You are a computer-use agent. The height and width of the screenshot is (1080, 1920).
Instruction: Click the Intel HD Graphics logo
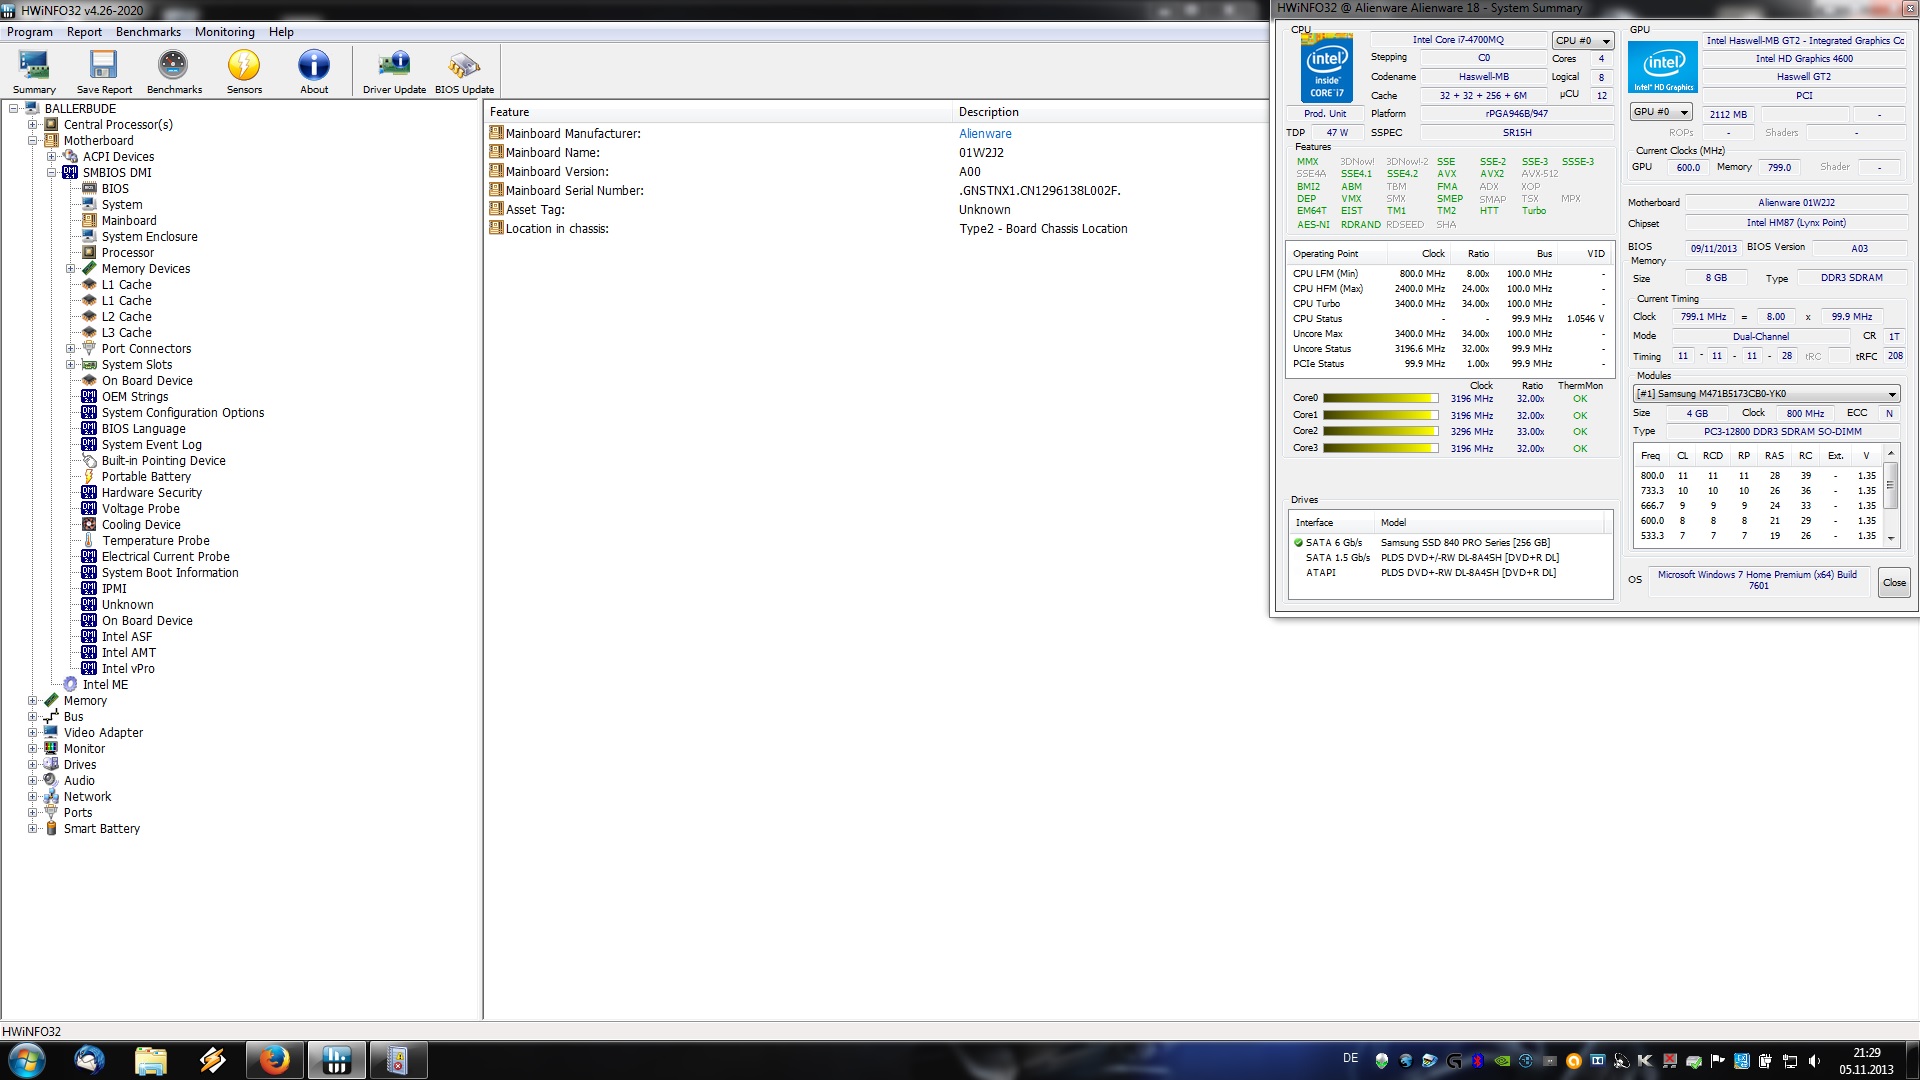click(x=1664, y=67)
